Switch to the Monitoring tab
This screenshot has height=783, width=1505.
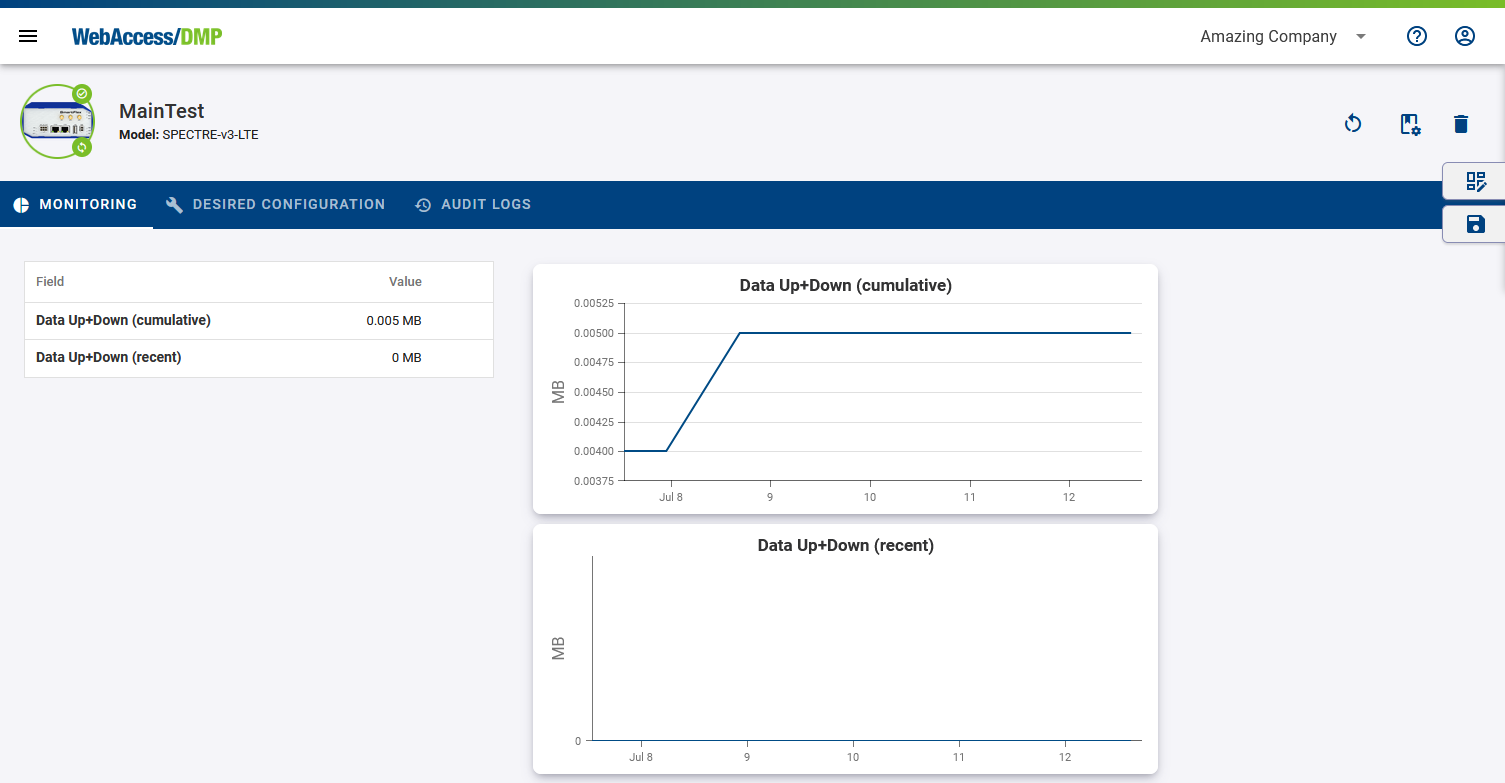click(76, 204)
